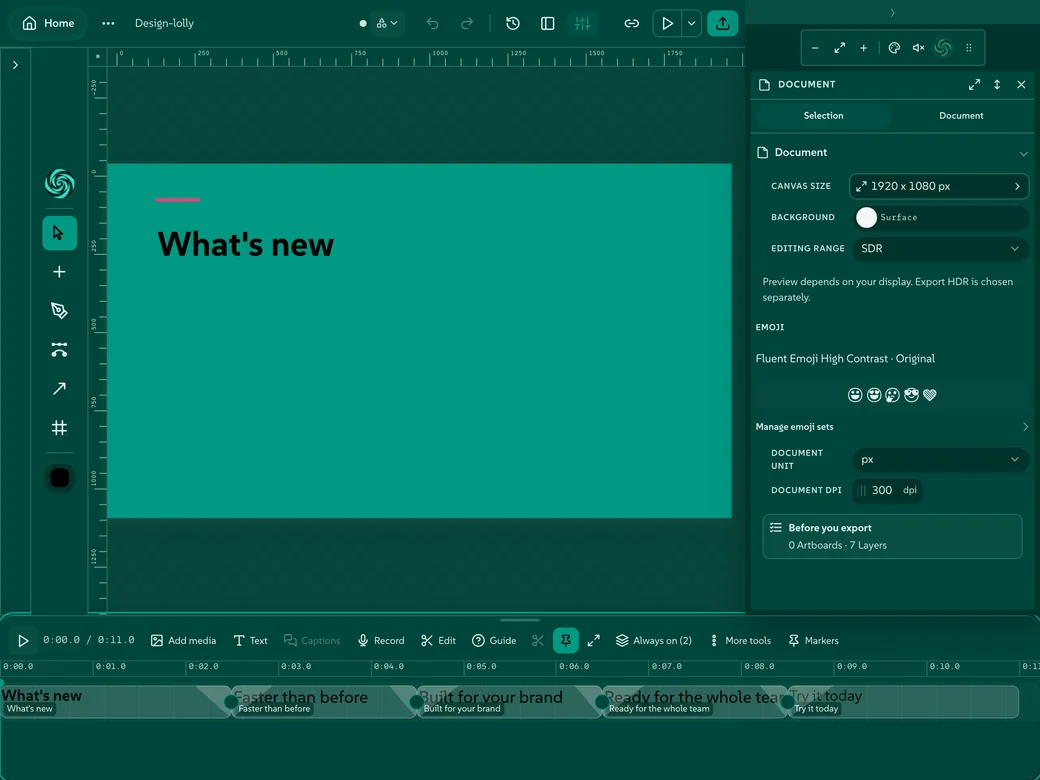
Task: Select the Pen tool
Action: [60, 310]
